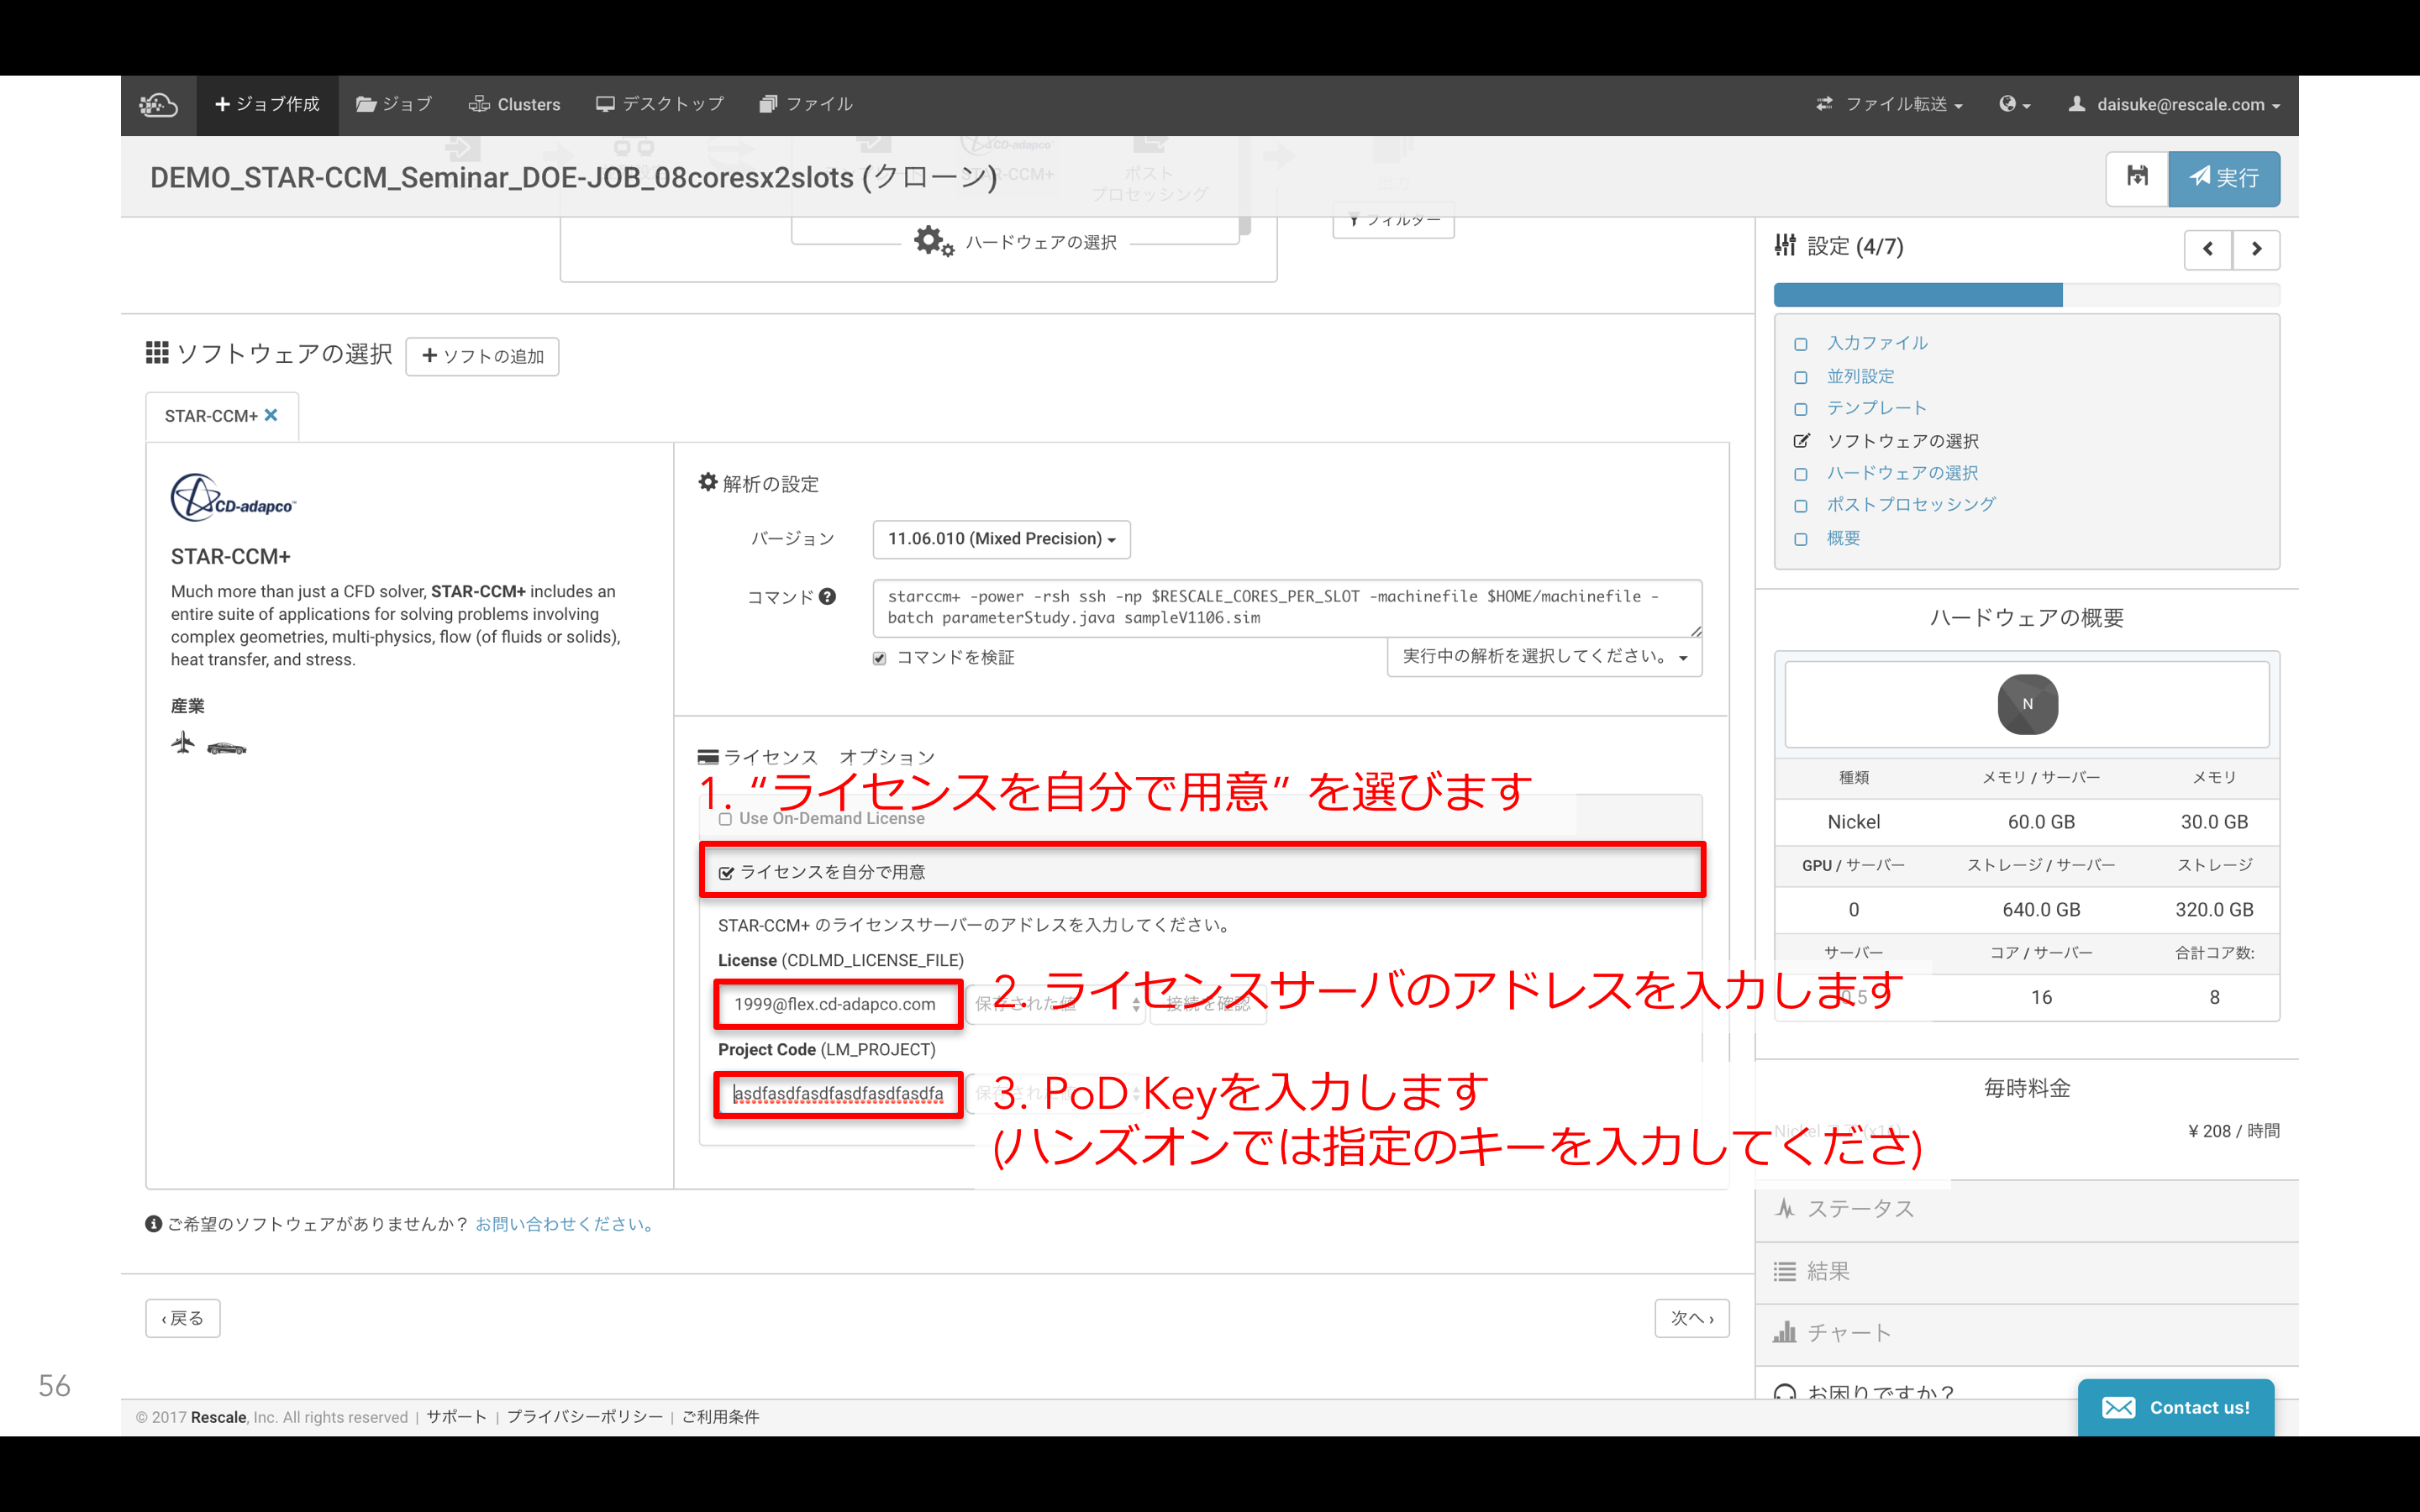Open the Clusters menu item
The height and width of the screenshot is (1512, 2420).
515,104
